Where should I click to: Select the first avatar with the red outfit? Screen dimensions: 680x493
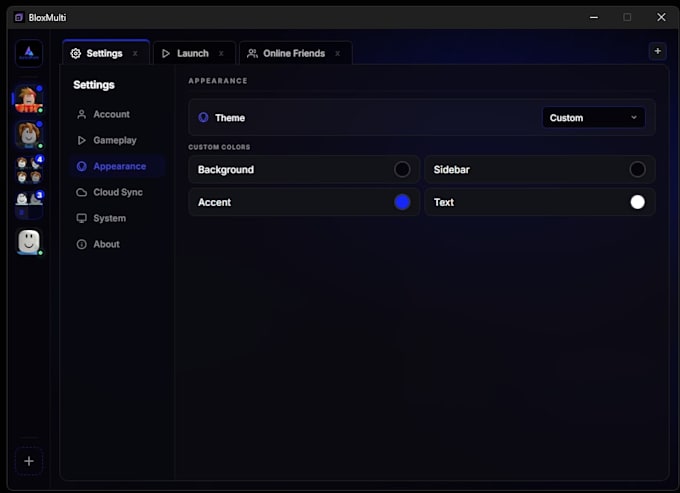click(29, 99)
